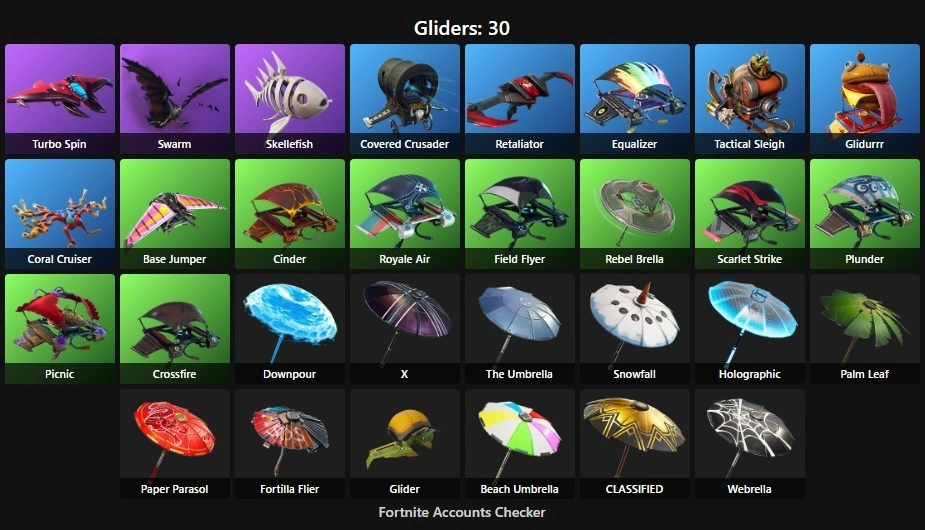Select the Tactical Sleigh glider
Screen dimensions: 925x530
point(750,99)
